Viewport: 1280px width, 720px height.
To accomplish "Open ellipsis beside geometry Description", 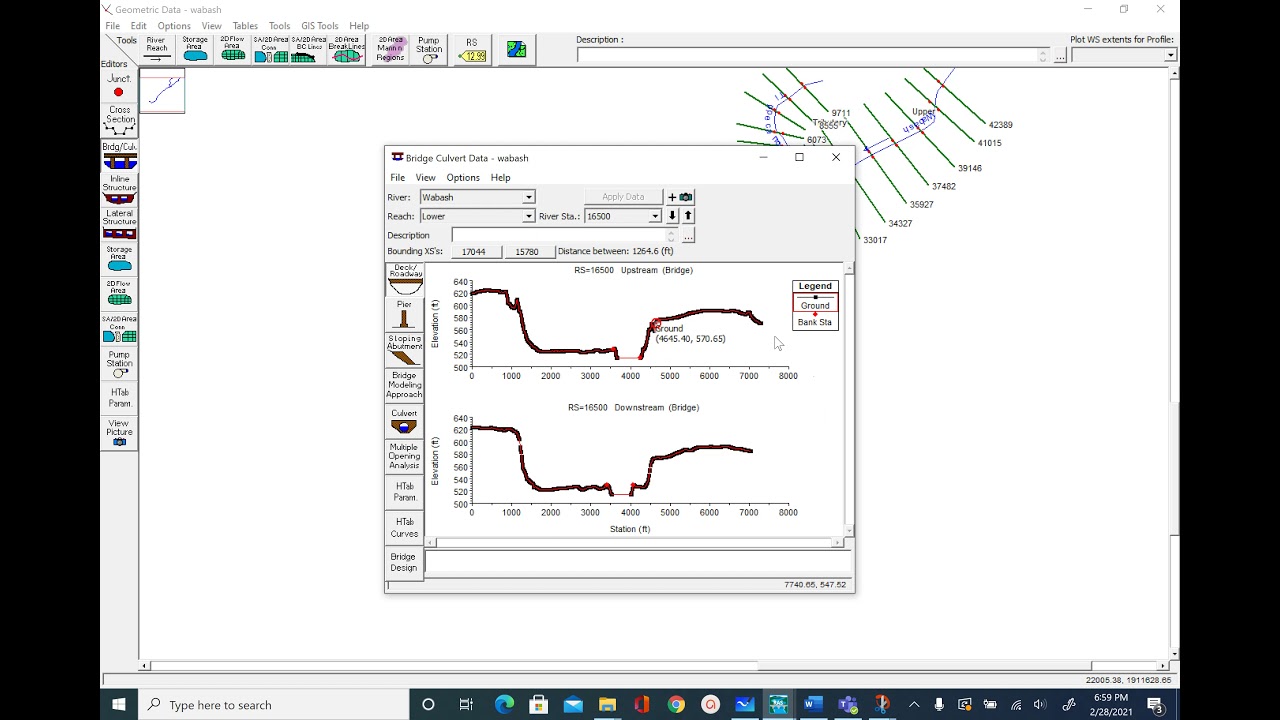I will pyautogui.click(x=1060, y=56).
